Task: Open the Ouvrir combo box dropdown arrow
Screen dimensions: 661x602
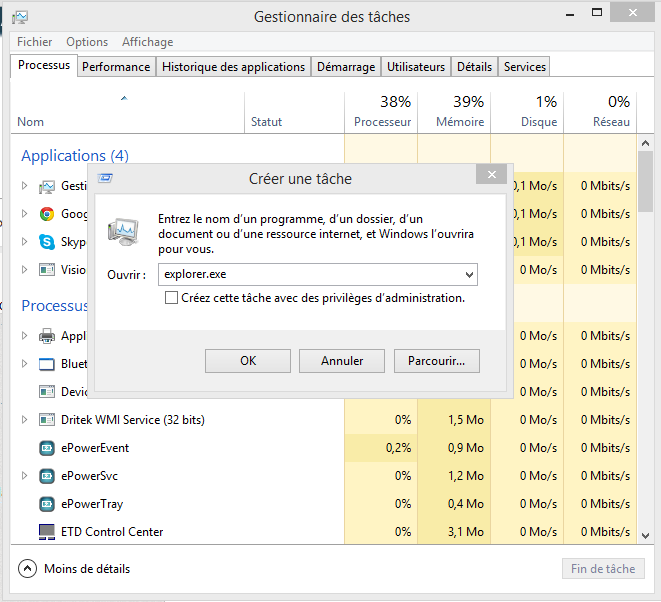Action: pyautogui.click(x=469, y=275)
